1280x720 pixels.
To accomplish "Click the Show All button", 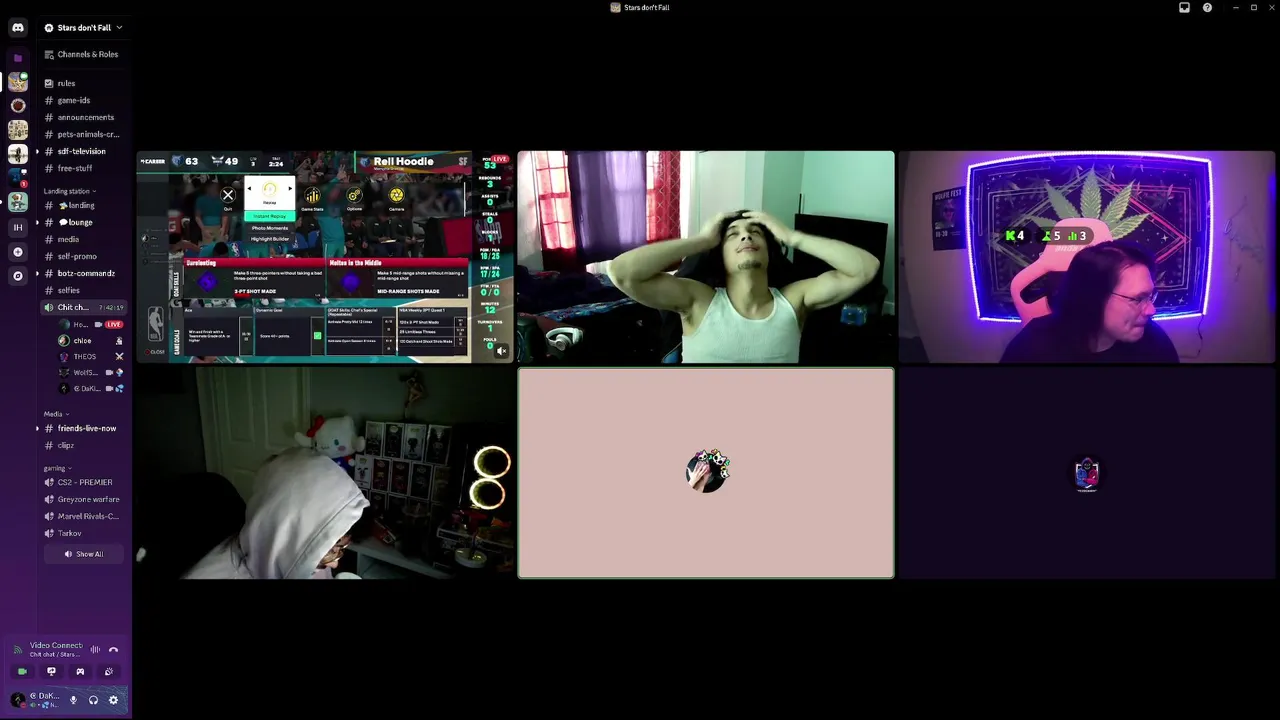I will pyautogui.click(x=83, y=554).
